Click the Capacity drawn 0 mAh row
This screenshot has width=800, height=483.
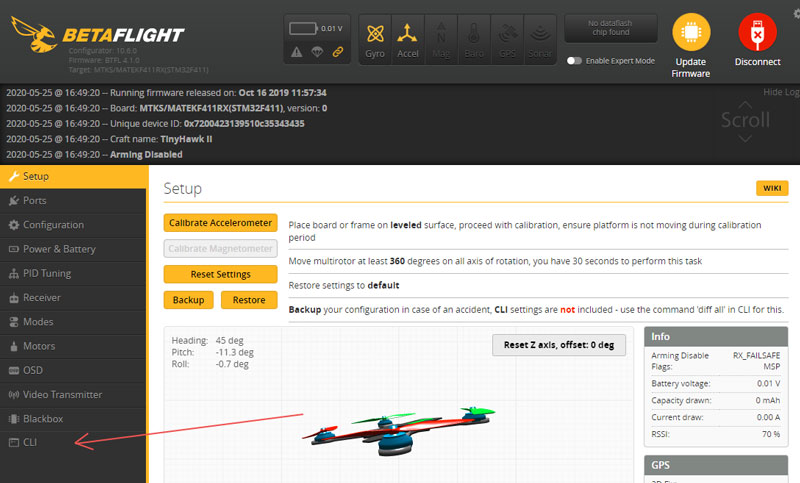point(716,400)
